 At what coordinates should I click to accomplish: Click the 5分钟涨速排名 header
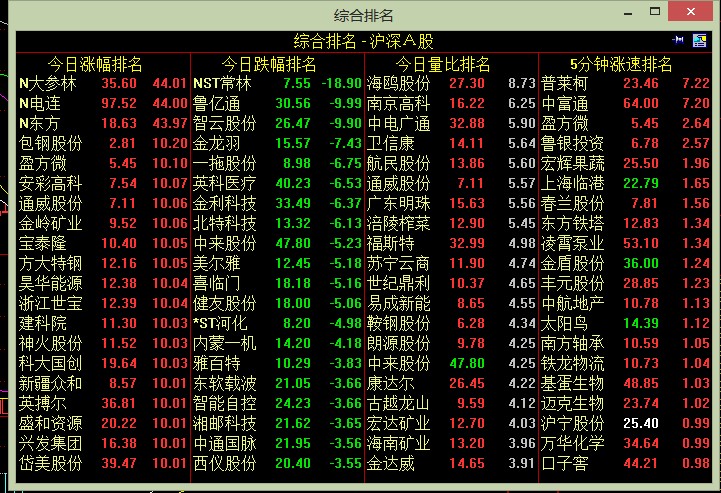(x=620, y=64)
